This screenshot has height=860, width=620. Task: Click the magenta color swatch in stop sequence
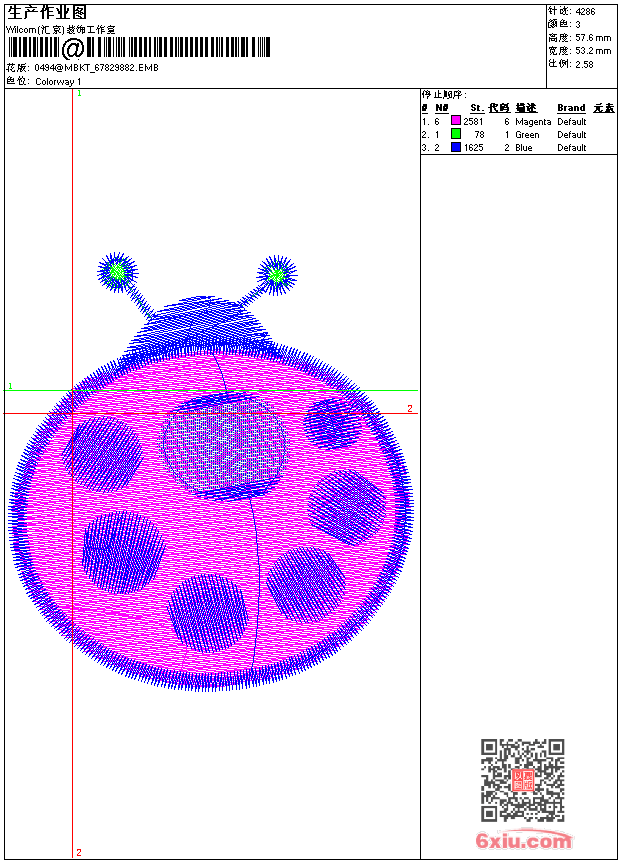[x=455, y=121]
